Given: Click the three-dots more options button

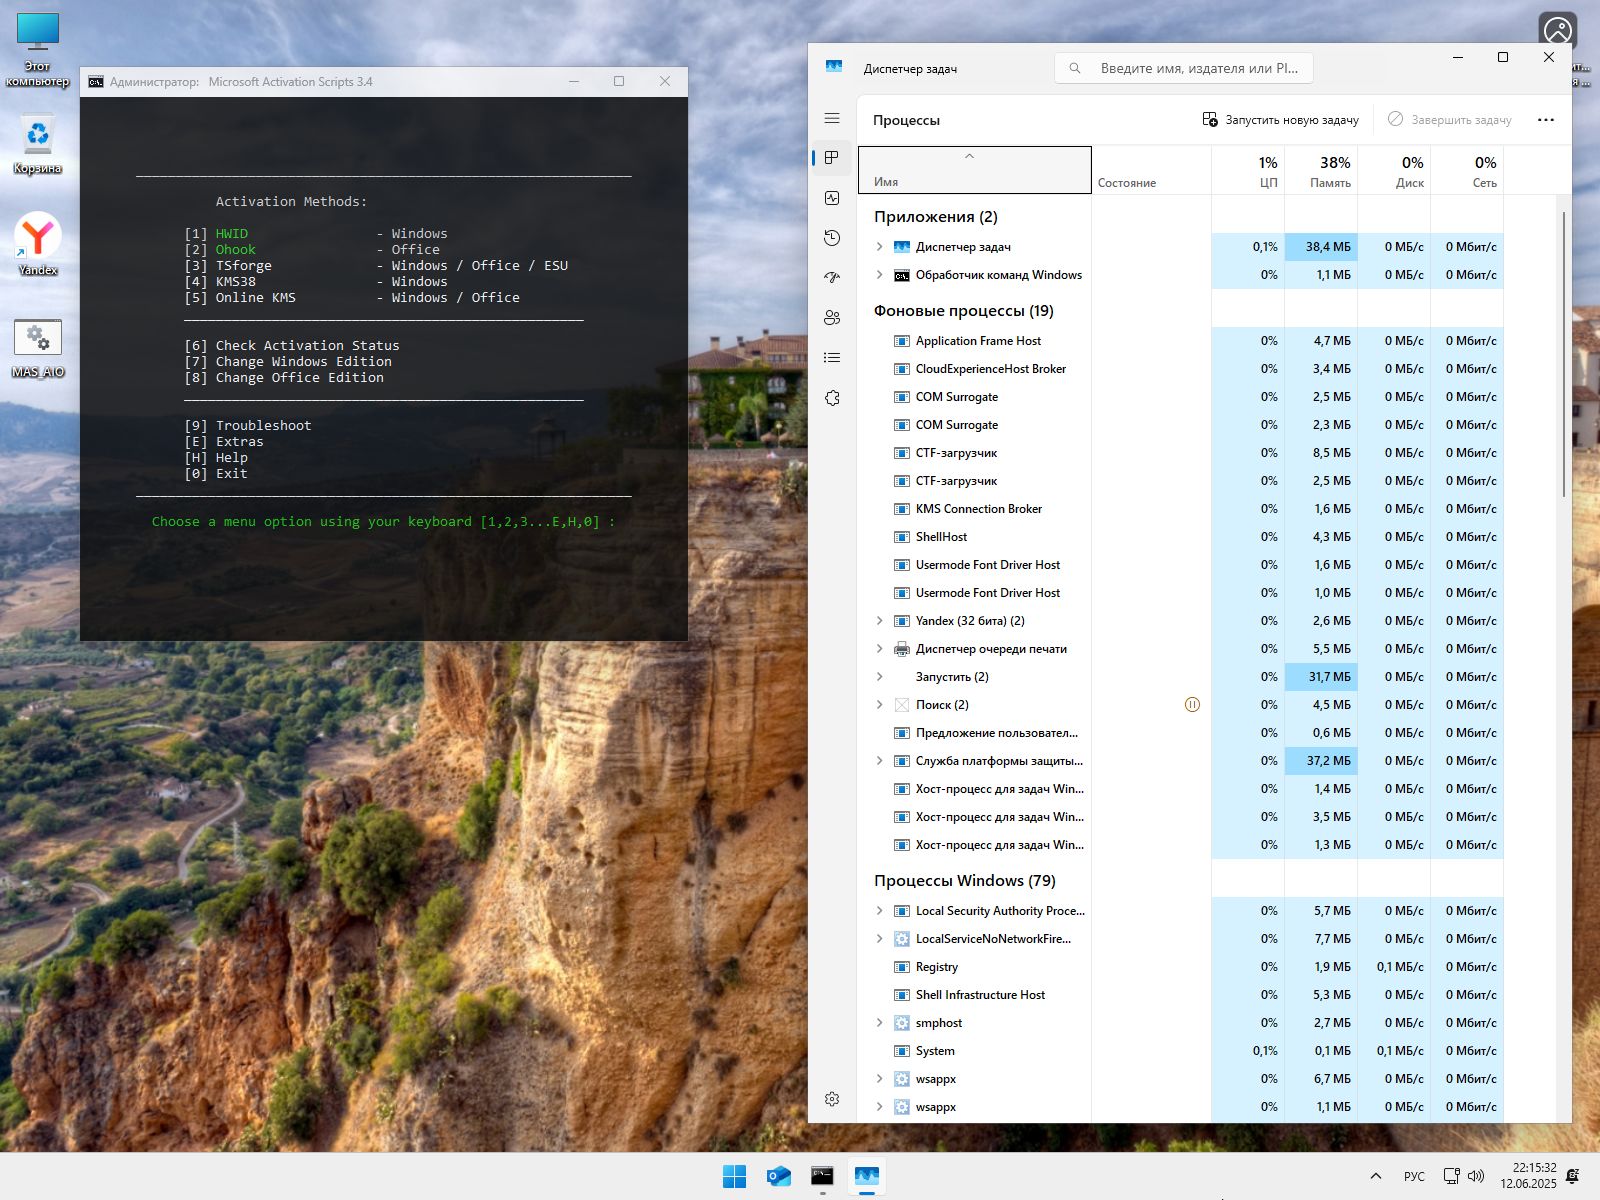Looking at the screenshot, I should pyautogui.click(x=1546, y=120).
